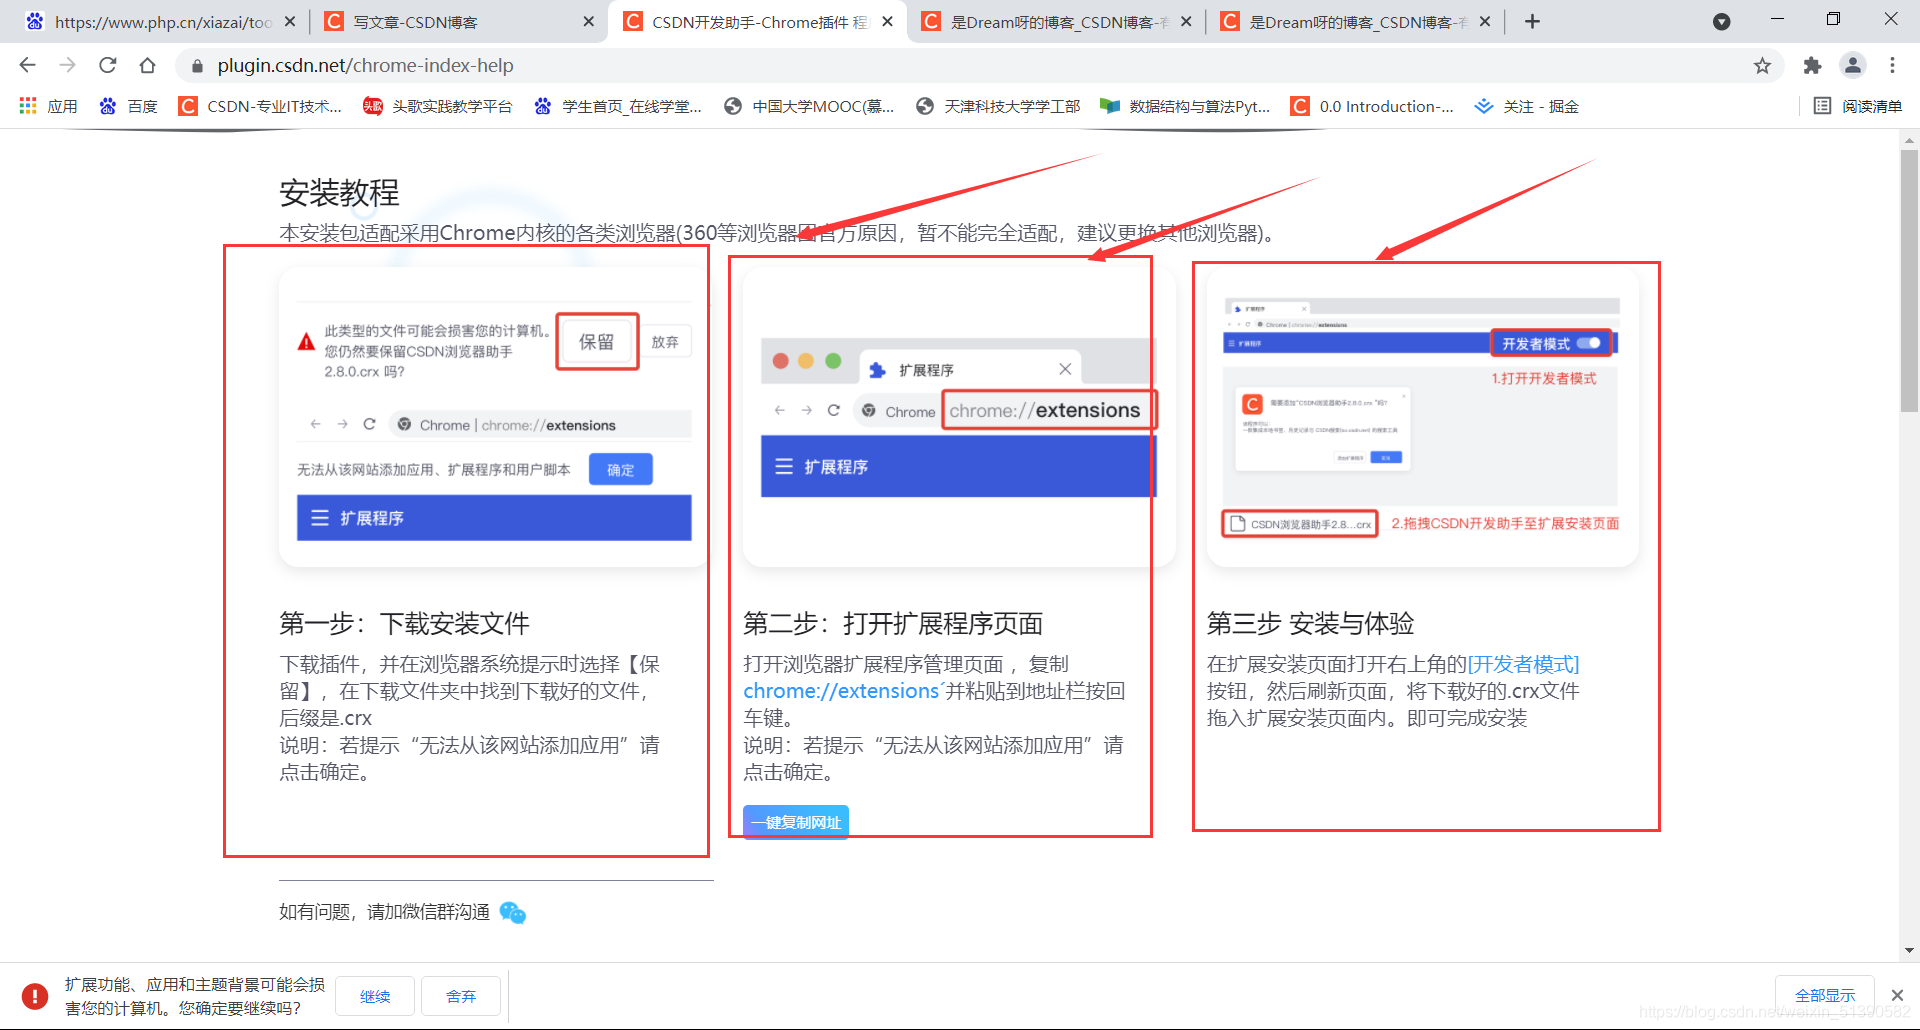Click the tab search dropdown circle
Screen dimensions: 1920x1030
tap(1721, 21)
